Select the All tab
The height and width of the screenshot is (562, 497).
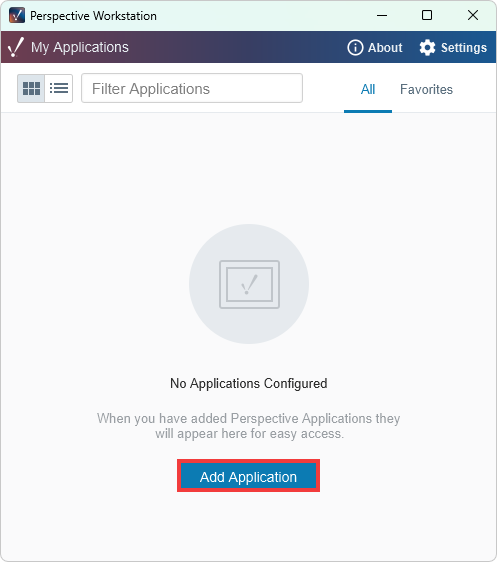pos(368,89)
